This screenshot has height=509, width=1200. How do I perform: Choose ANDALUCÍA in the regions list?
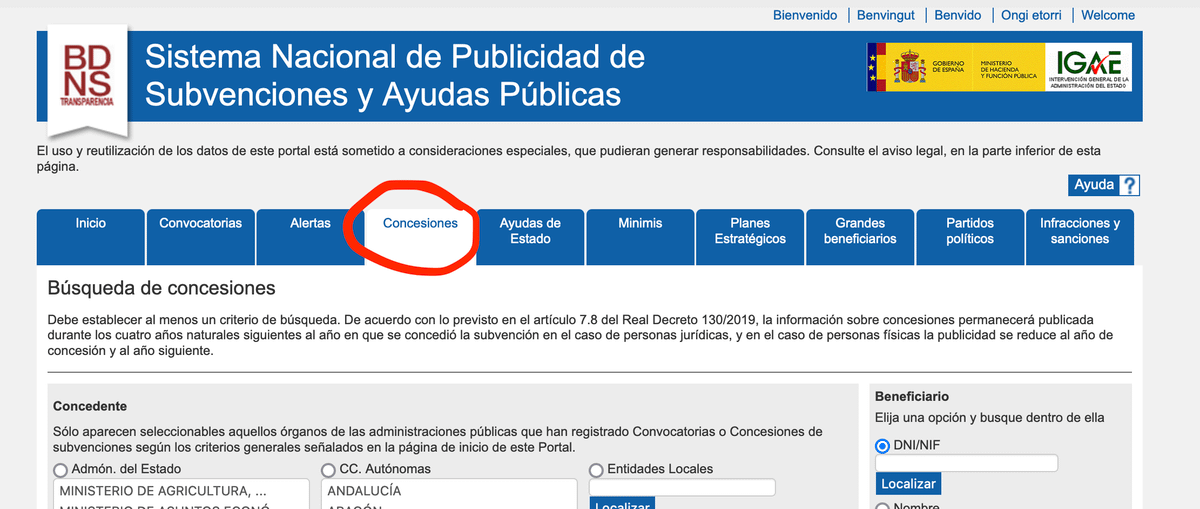[364, 491]
